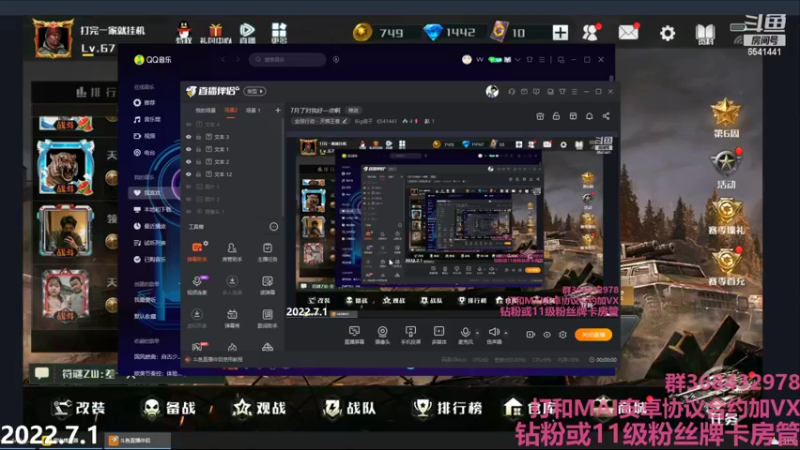The width and height of the screenshot is (800, 450).
Task: Click the streaming app item in the taskbar
Action: pos(138,440)
